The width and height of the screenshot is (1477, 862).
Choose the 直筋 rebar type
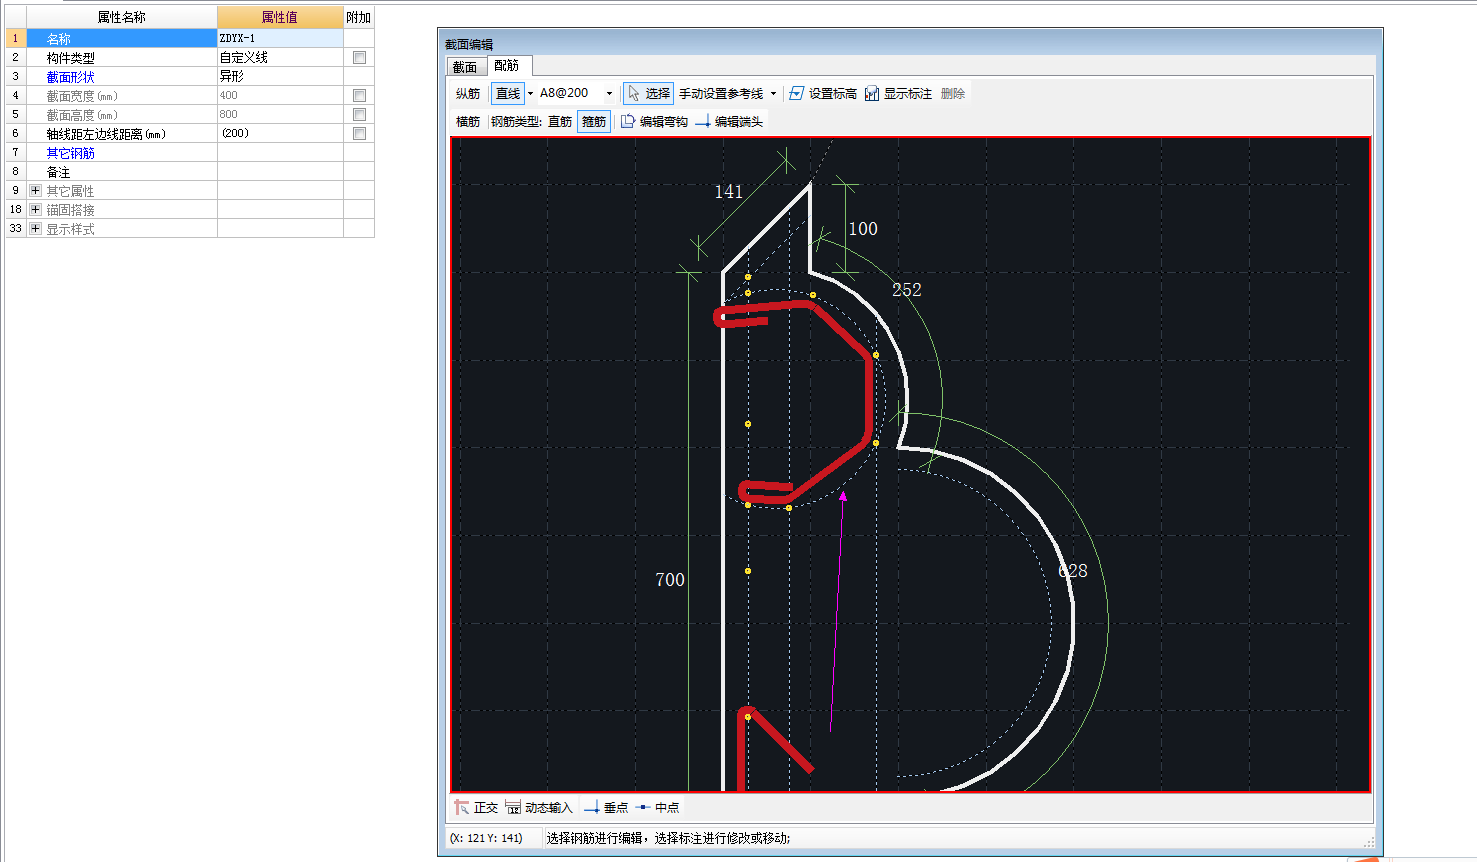tap(560, 121)
